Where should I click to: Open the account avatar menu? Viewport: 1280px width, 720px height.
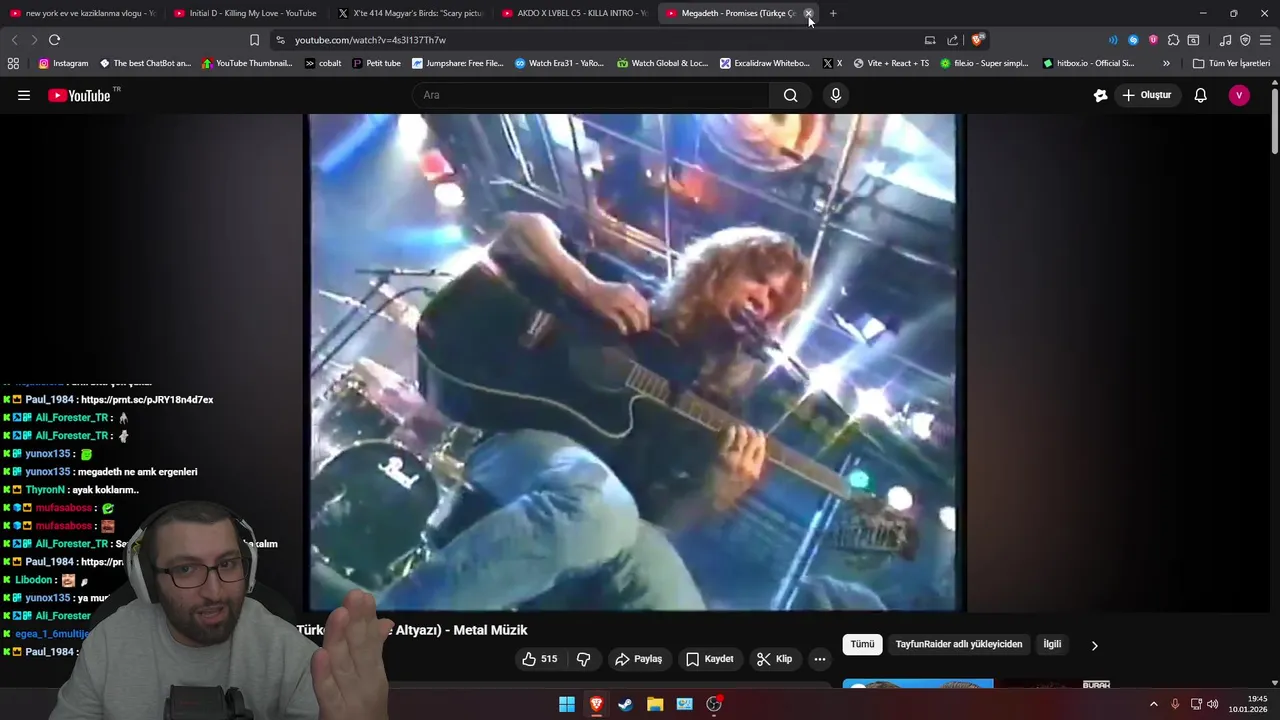tap(1239, 95)
